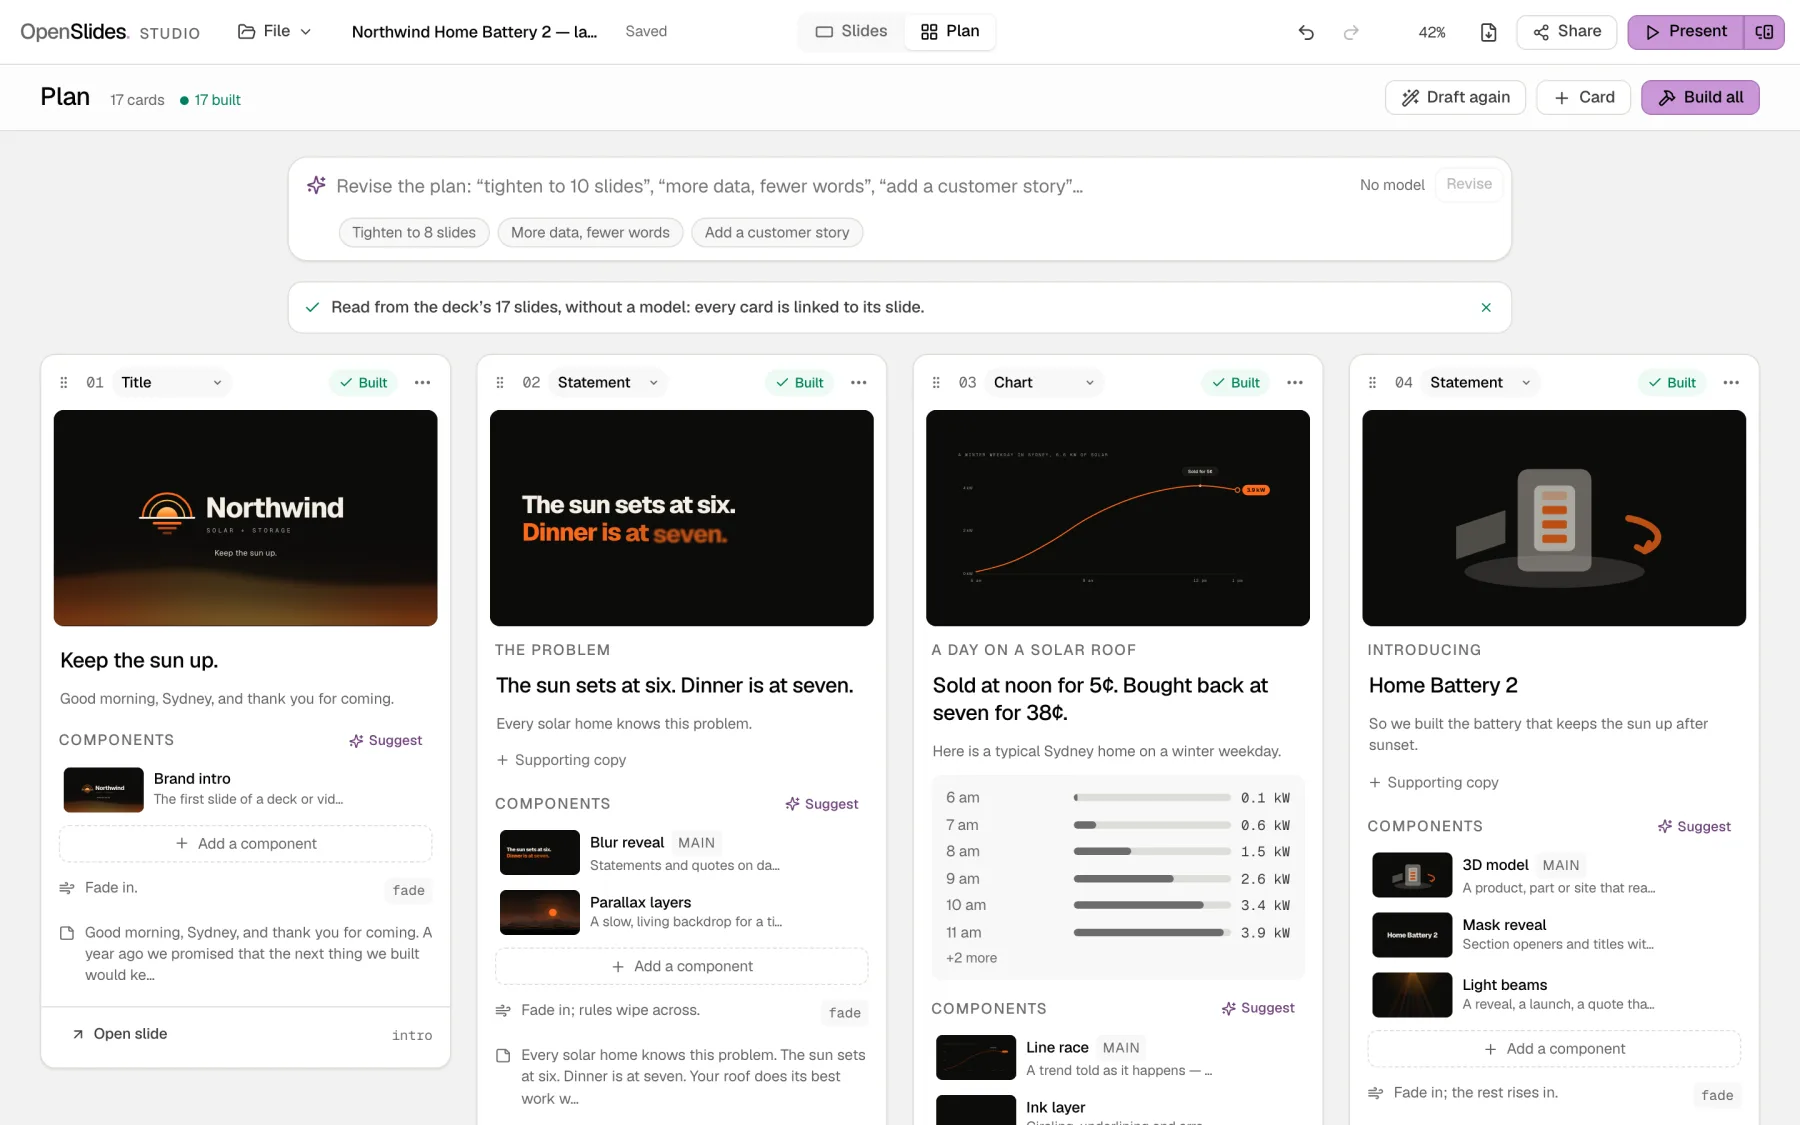Toggle the Built status on card 01
The width and height of the screenshot is (1800, 1125).
363,382
